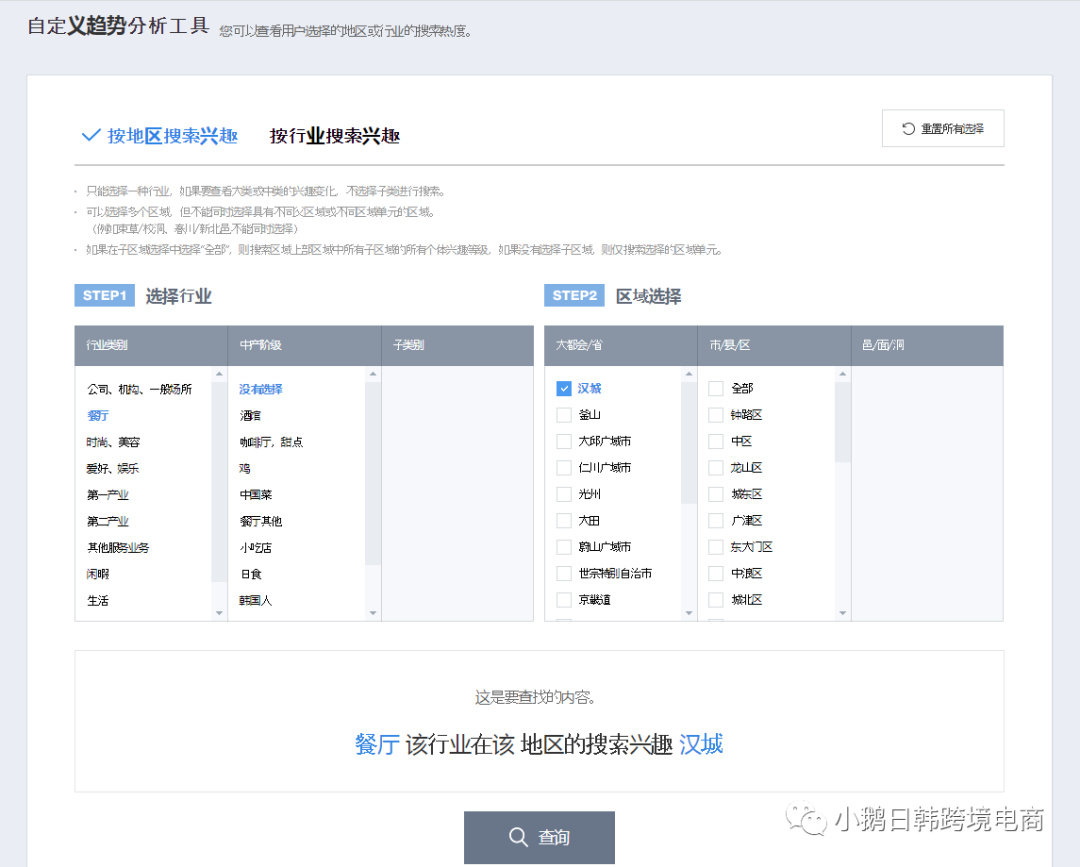
Task: Switch to the 按行业搜索兴趣 tab
Action: point(333,135)
